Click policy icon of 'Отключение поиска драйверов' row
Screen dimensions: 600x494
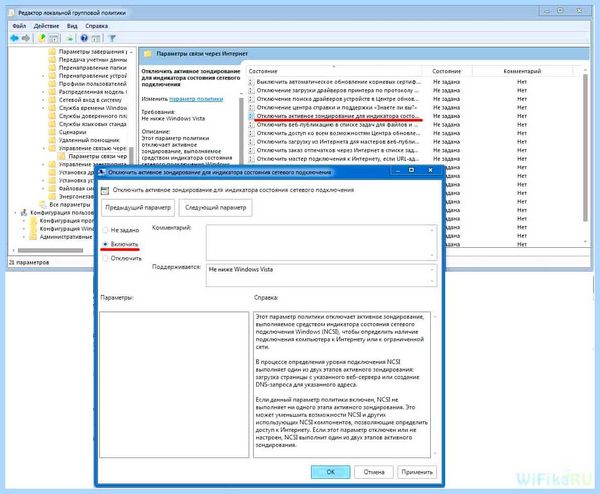click(251, 99)
